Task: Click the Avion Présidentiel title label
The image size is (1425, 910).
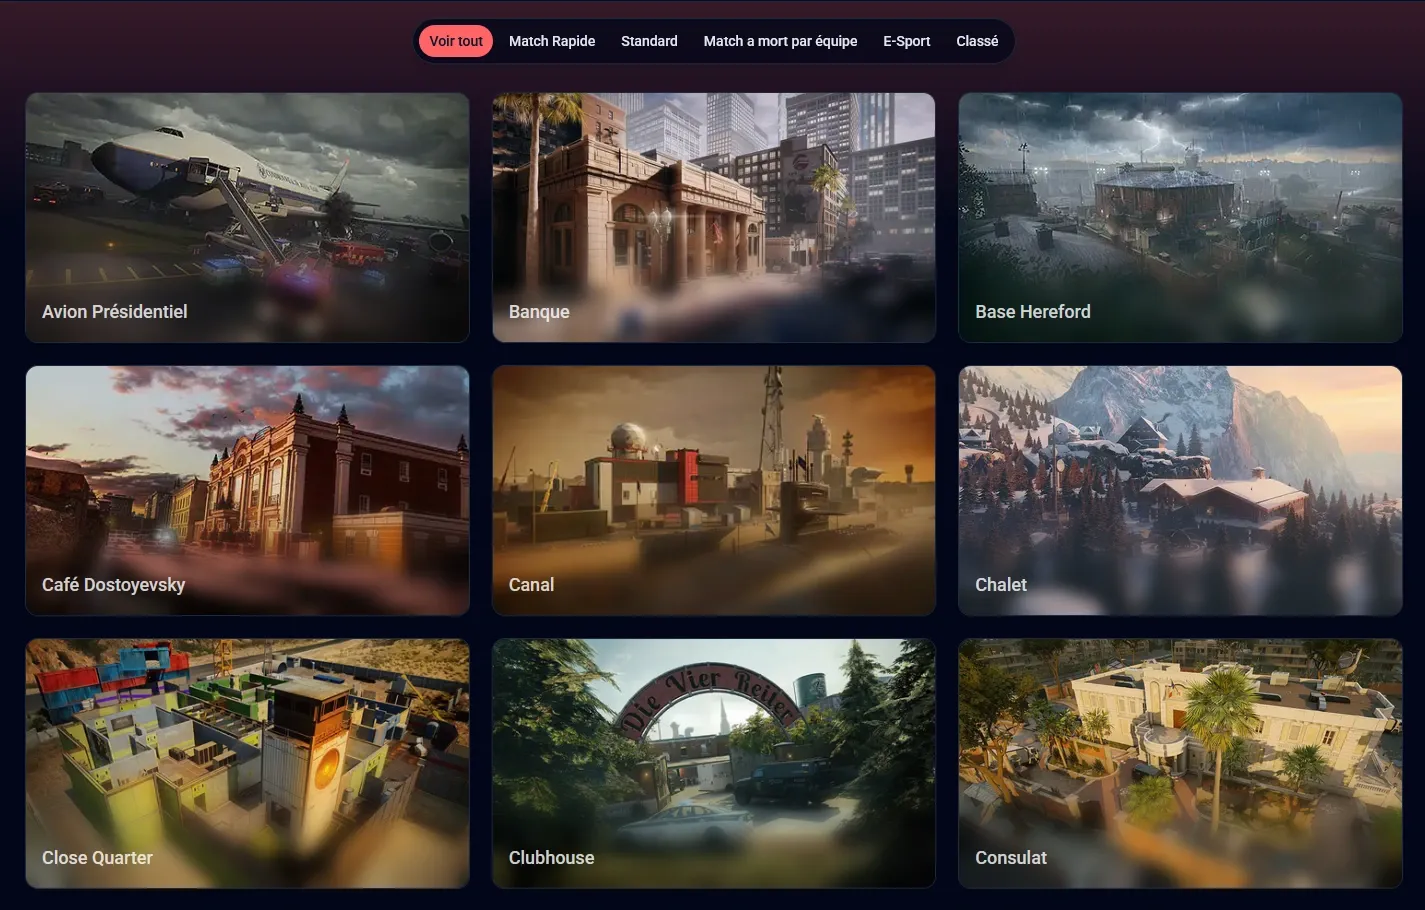Action: pyautogui.click(x=114, y=311)
